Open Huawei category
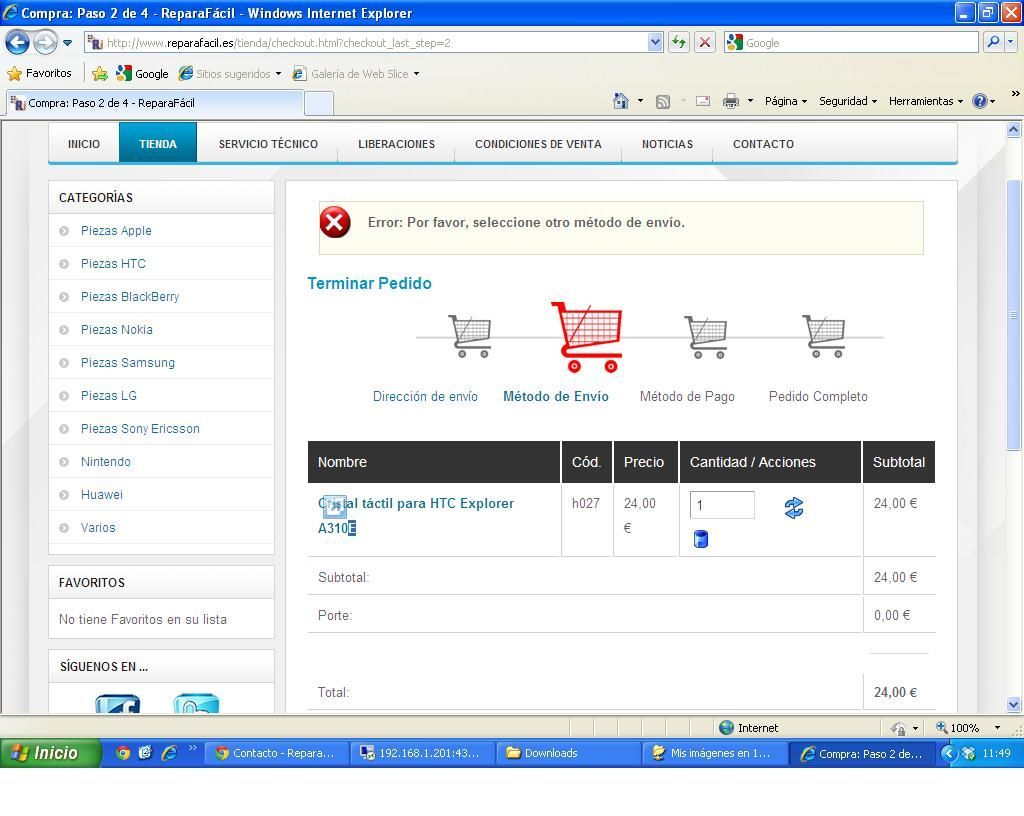The width and height of the screenshot is (1024, 816). point(102,495)
